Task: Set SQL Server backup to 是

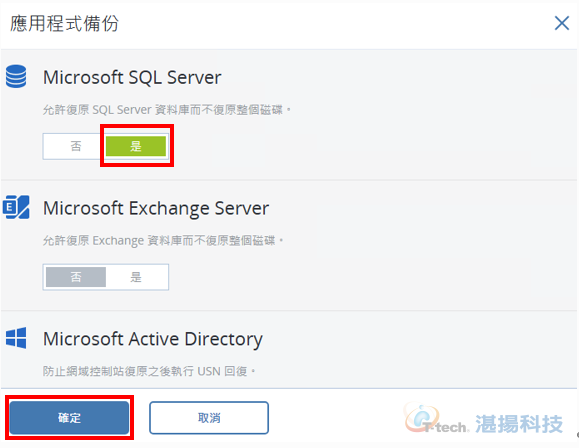Action: click(136, 146)
